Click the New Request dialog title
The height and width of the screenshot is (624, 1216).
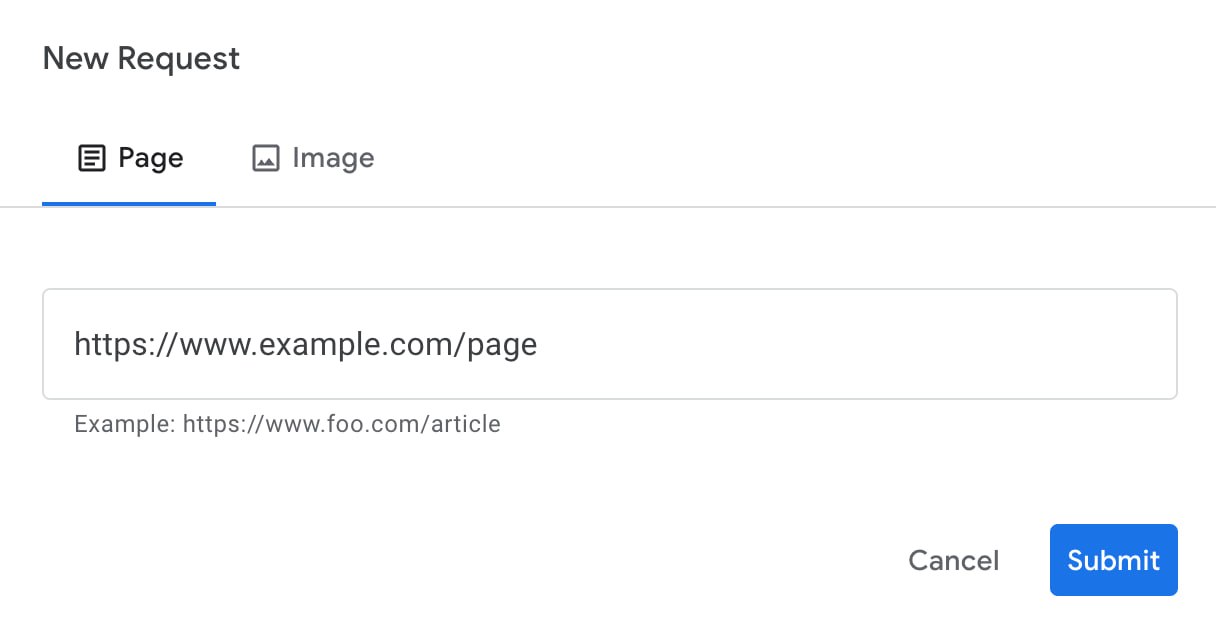tap(140, 58)
